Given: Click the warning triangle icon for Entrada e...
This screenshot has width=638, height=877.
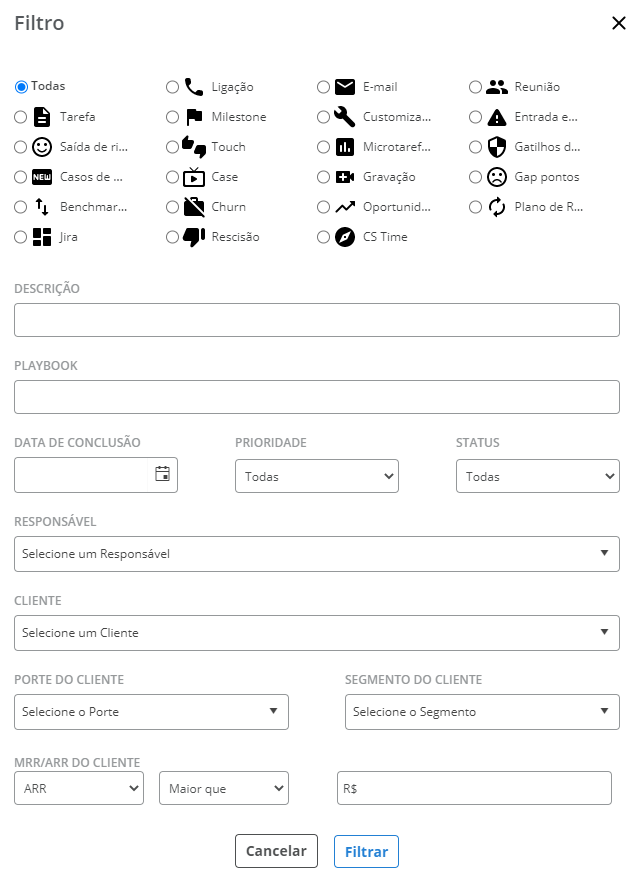Looking at the screenshot, I should pyautogui.click(x=497, y=117).
